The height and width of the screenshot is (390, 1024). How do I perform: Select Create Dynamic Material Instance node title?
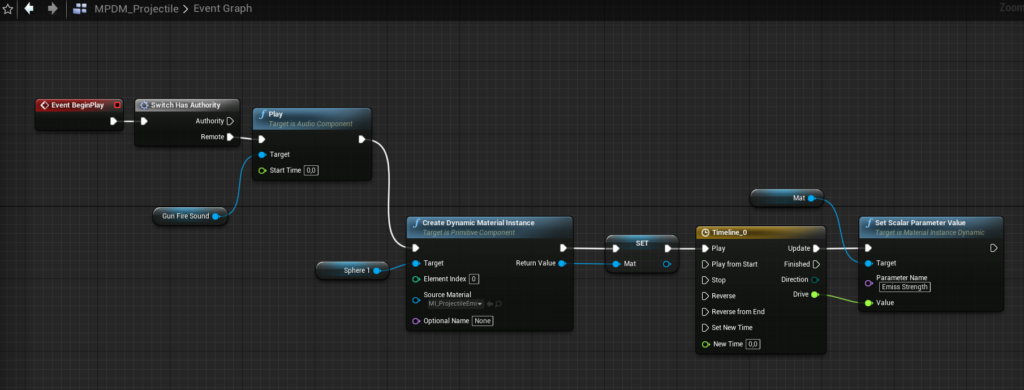tap(479, 223)
